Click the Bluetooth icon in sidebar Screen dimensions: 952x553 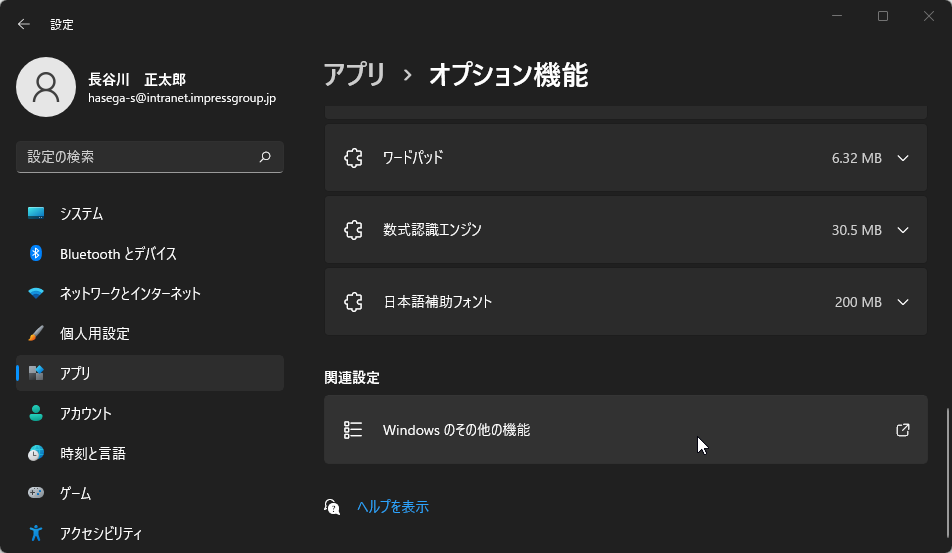click(x=36, y=253)
